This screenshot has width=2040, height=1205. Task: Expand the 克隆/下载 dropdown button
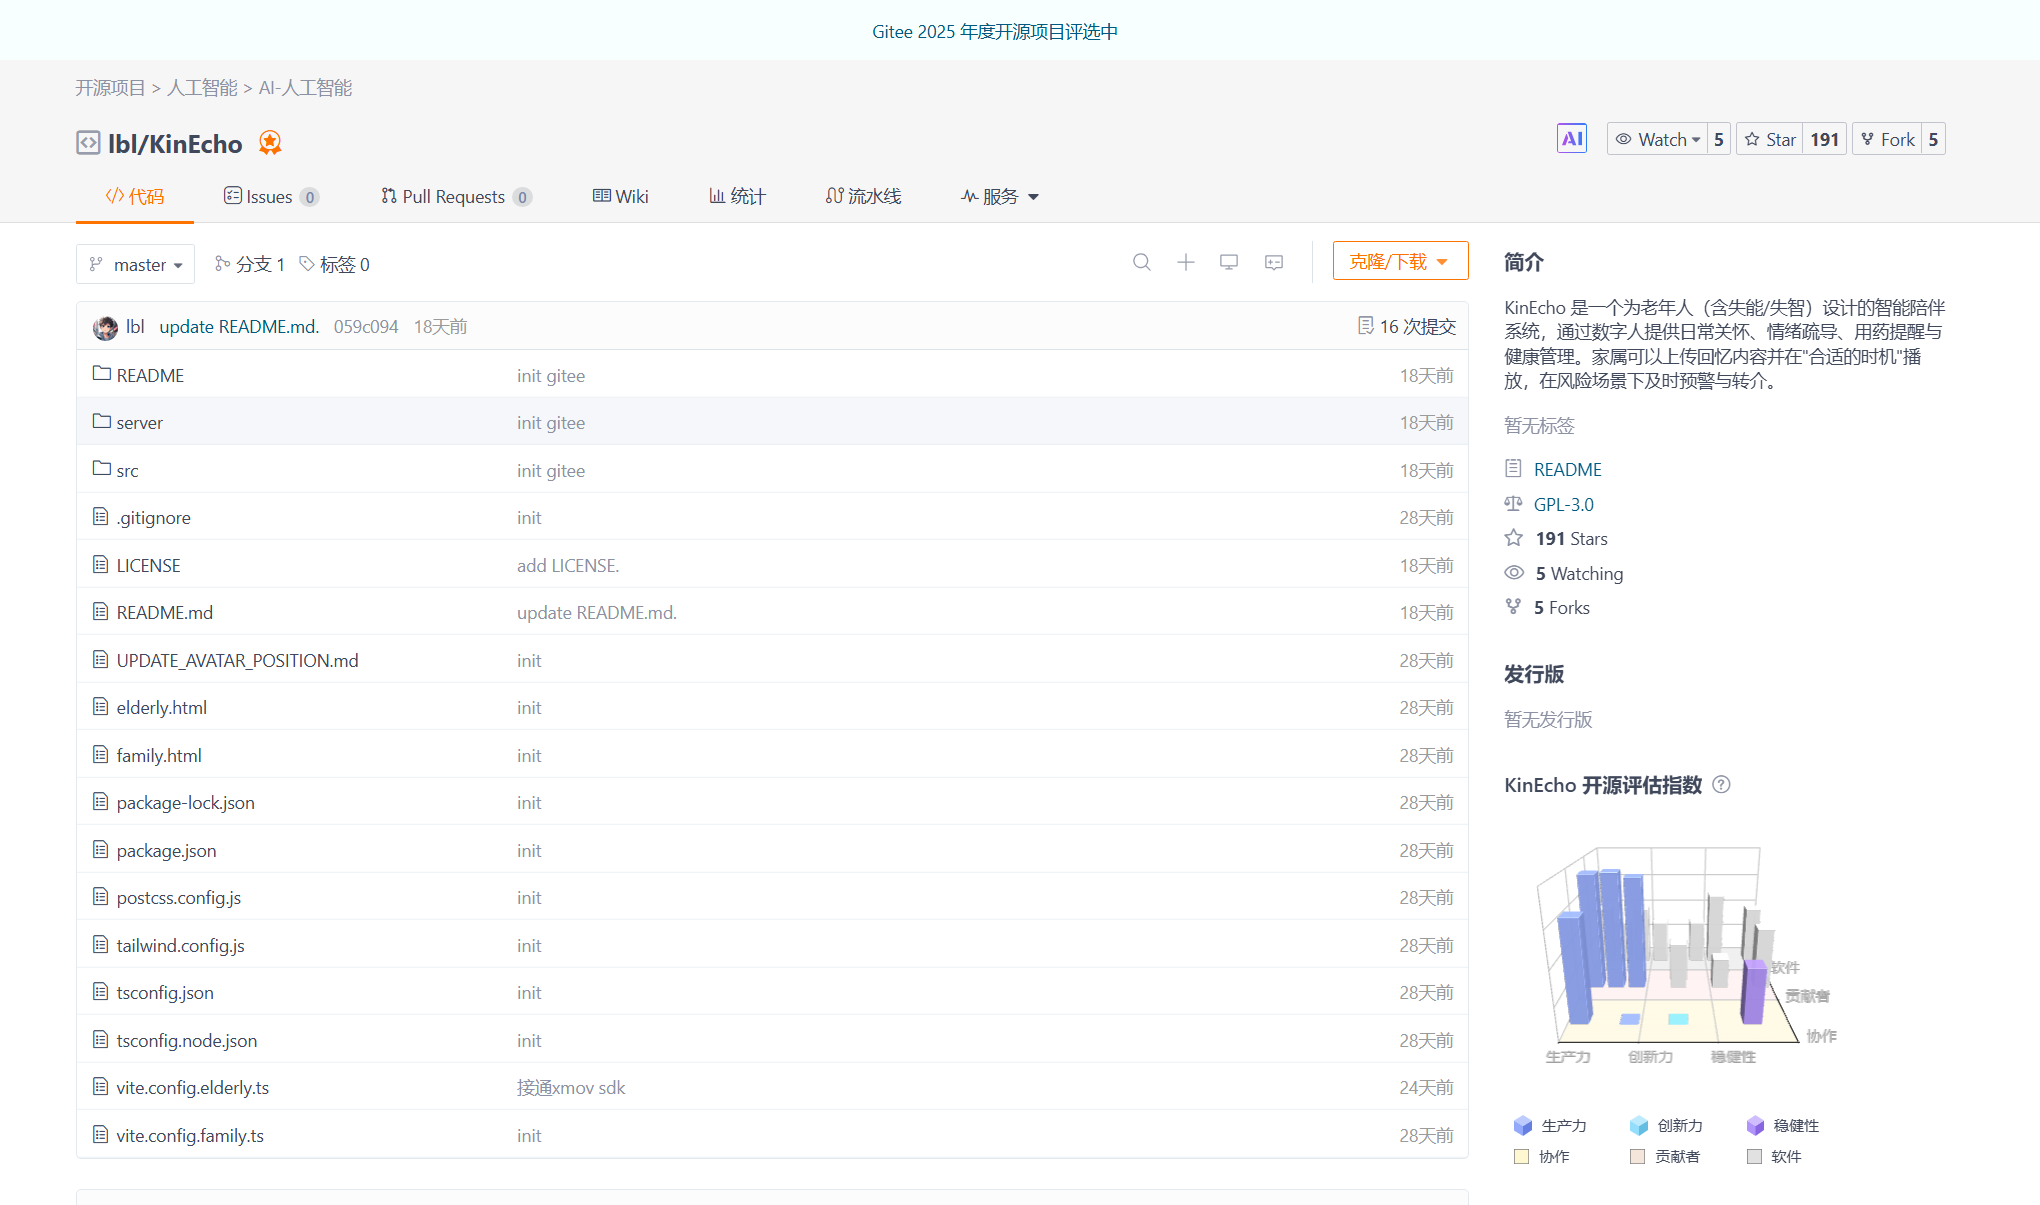coord(1399,262)
